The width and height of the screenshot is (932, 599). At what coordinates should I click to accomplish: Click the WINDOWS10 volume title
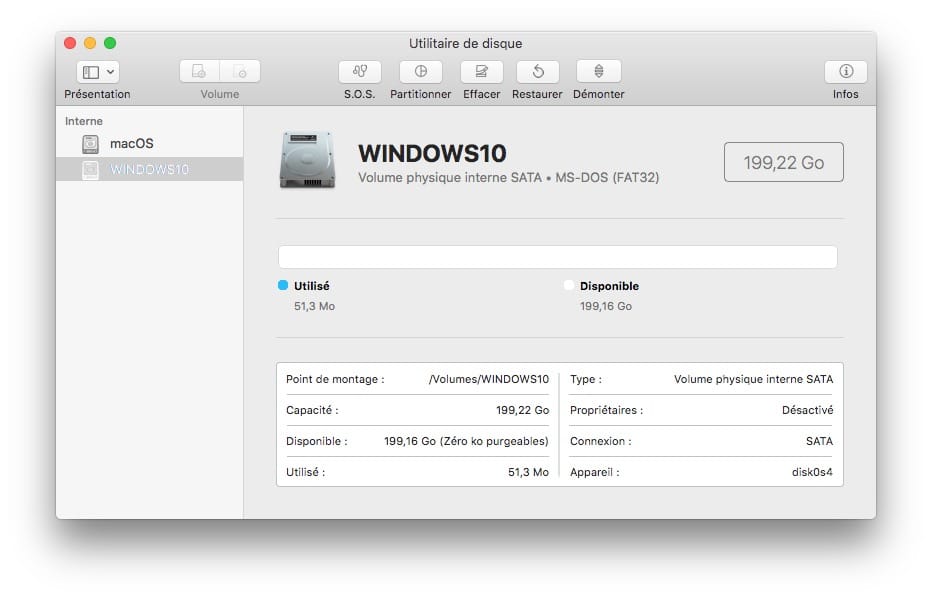coord(432,153)
